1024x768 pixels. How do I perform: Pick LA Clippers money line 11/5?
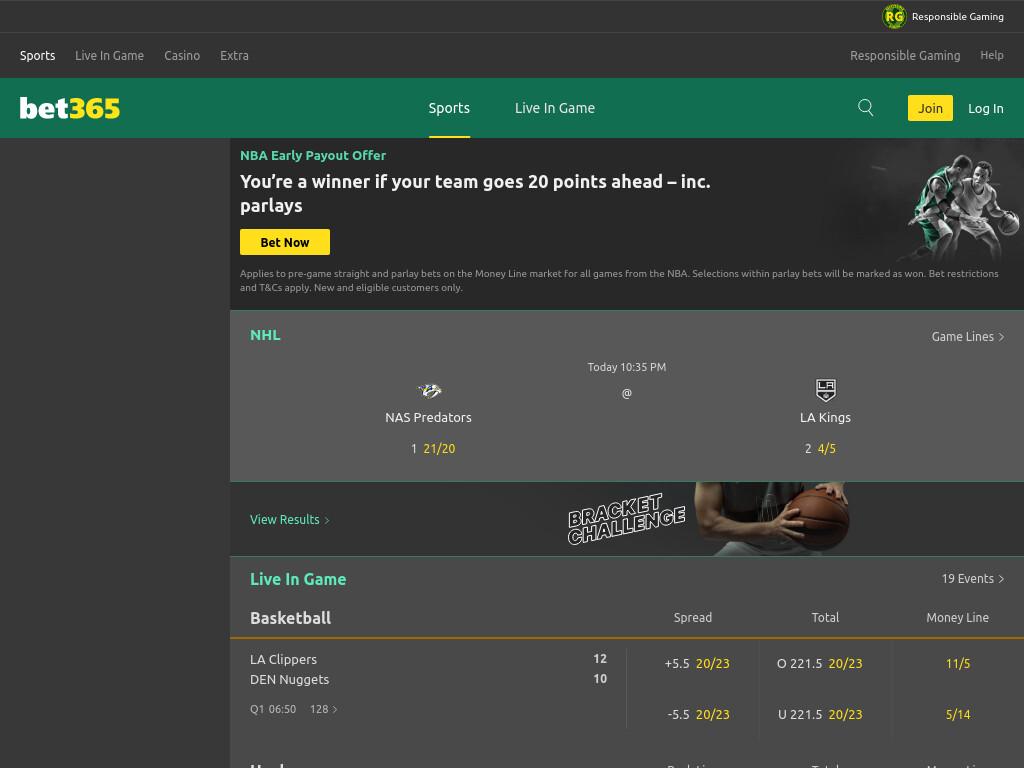coord(958,664)
